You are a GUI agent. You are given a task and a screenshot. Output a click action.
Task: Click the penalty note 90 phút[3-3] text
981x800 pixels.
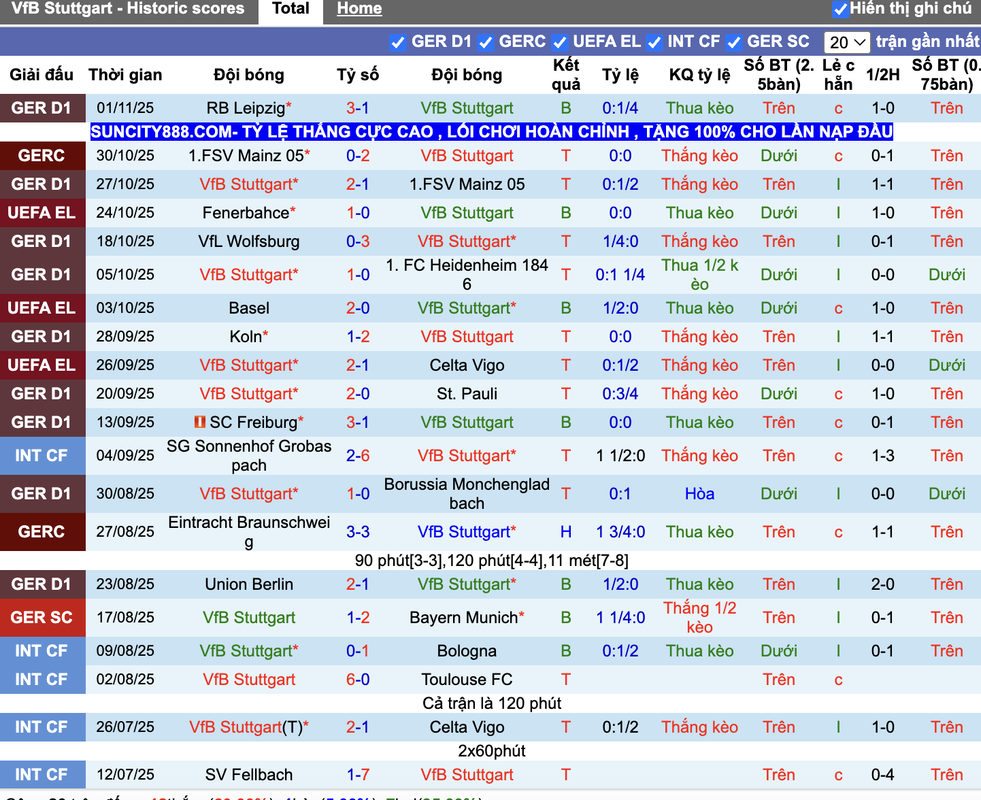click(x=491, y=560)
